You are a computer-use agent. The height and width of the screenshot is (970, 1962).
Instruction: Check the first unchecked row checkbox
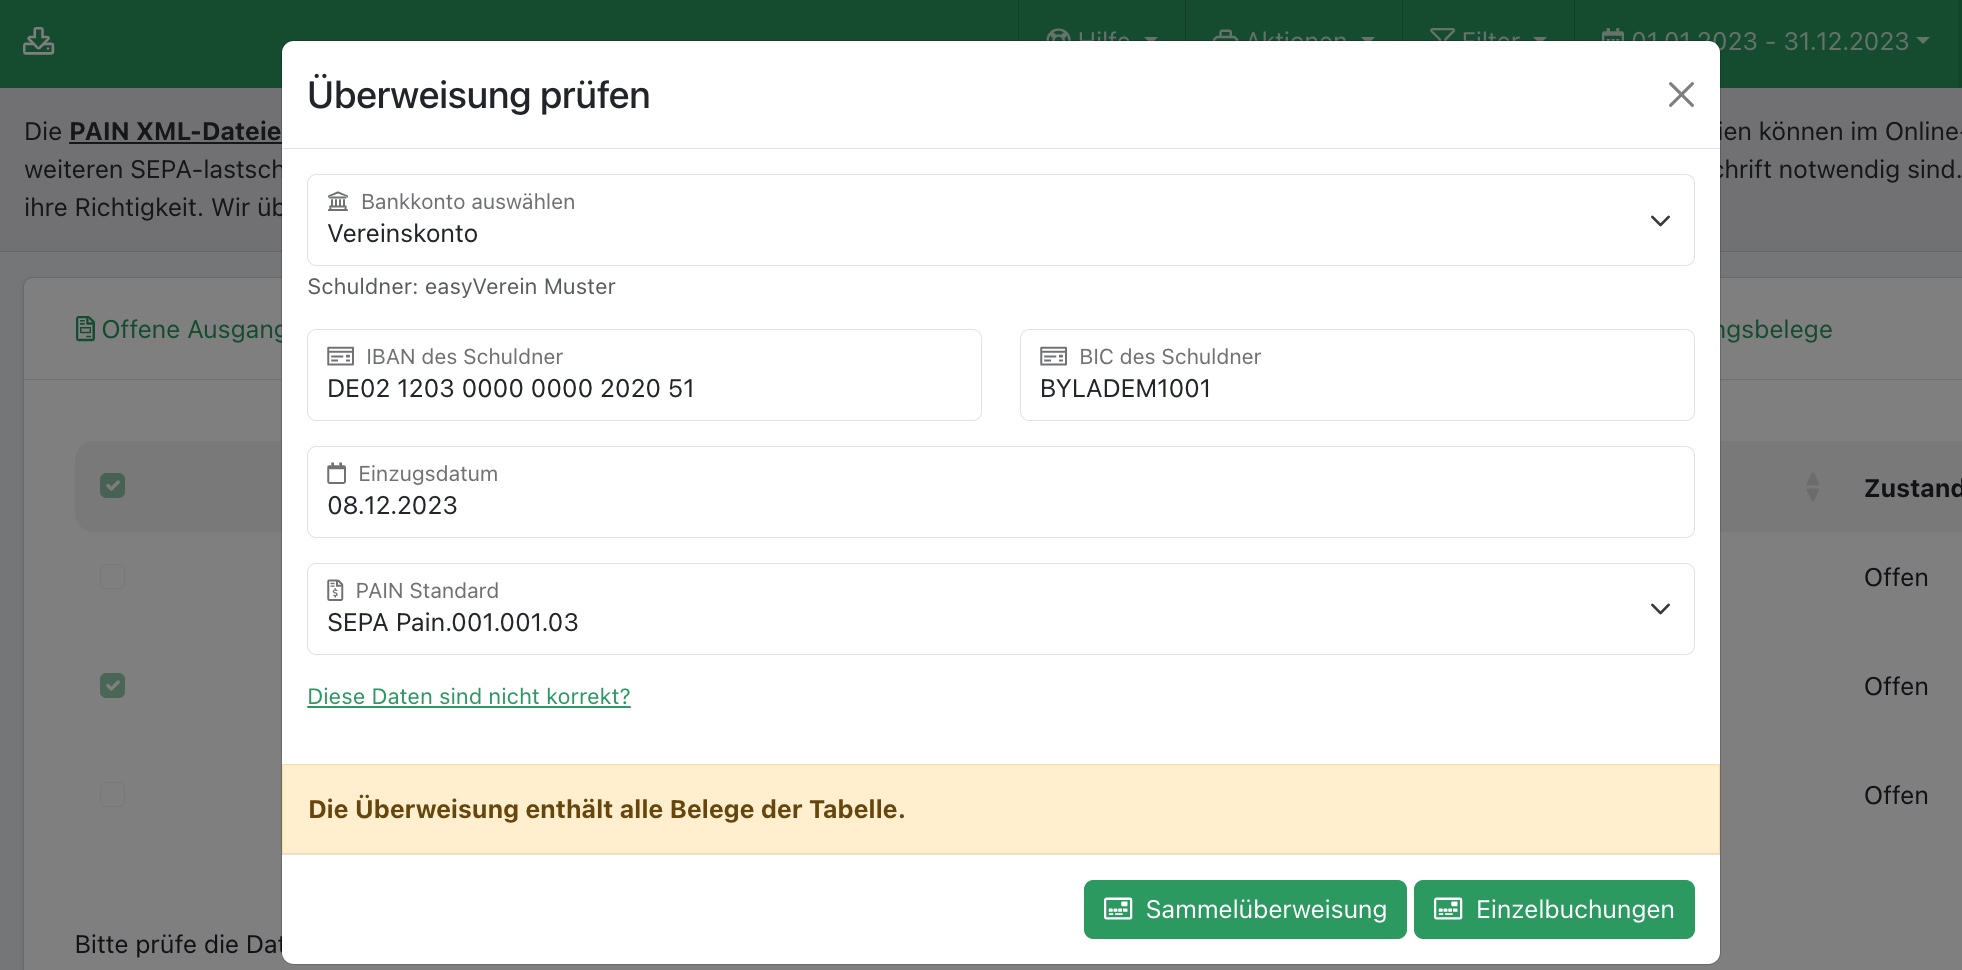(113, 577)
